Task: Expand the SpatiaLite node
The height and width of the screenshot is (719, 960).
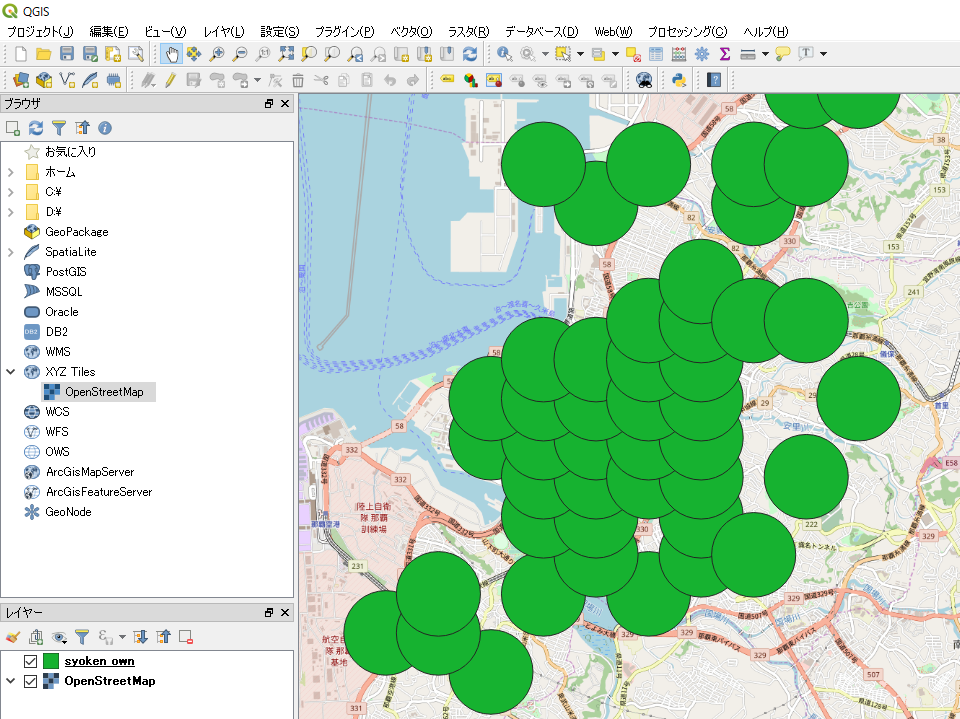Action: pos(11,252)
